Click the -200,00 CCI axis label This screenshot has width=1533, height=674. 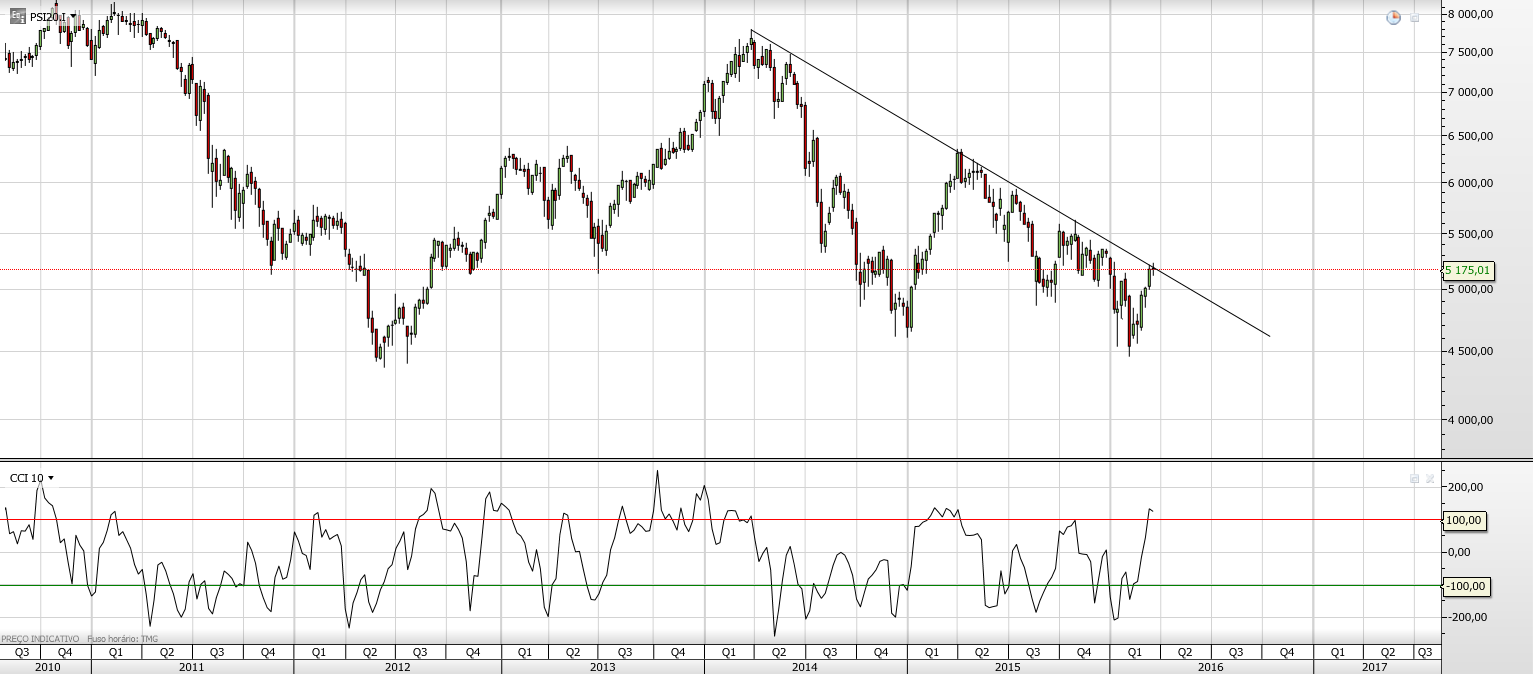(x=1466, y=617)
